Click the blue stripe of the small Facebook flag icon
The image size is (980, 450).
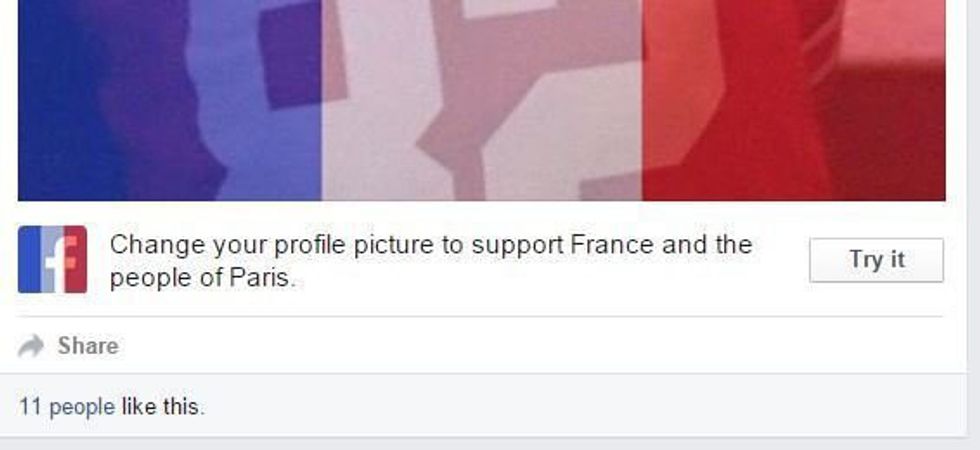(29, 259)
